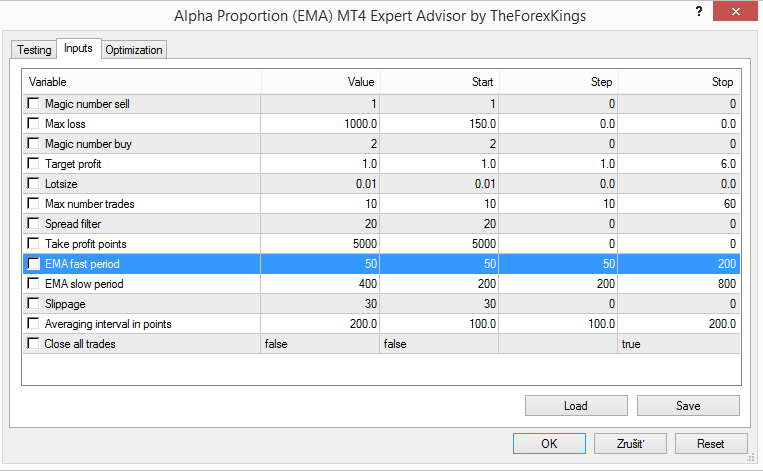Toggle the Take profit points checkbox
The width and height of the screenshot is (763, 471).
coord(33,243)
